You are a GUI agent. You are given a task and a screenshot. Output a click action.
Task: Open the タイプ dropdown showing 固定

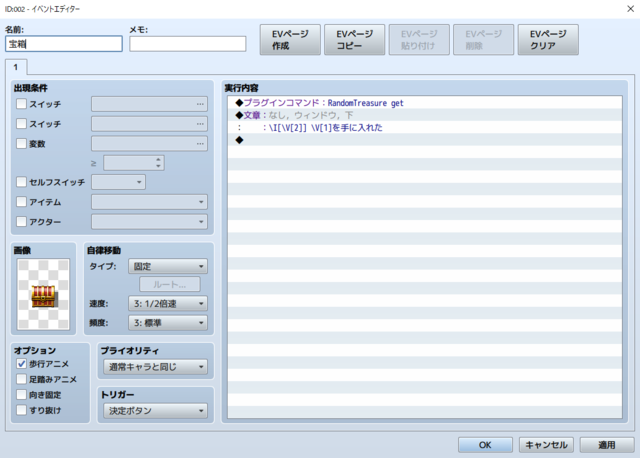[168, 266]
